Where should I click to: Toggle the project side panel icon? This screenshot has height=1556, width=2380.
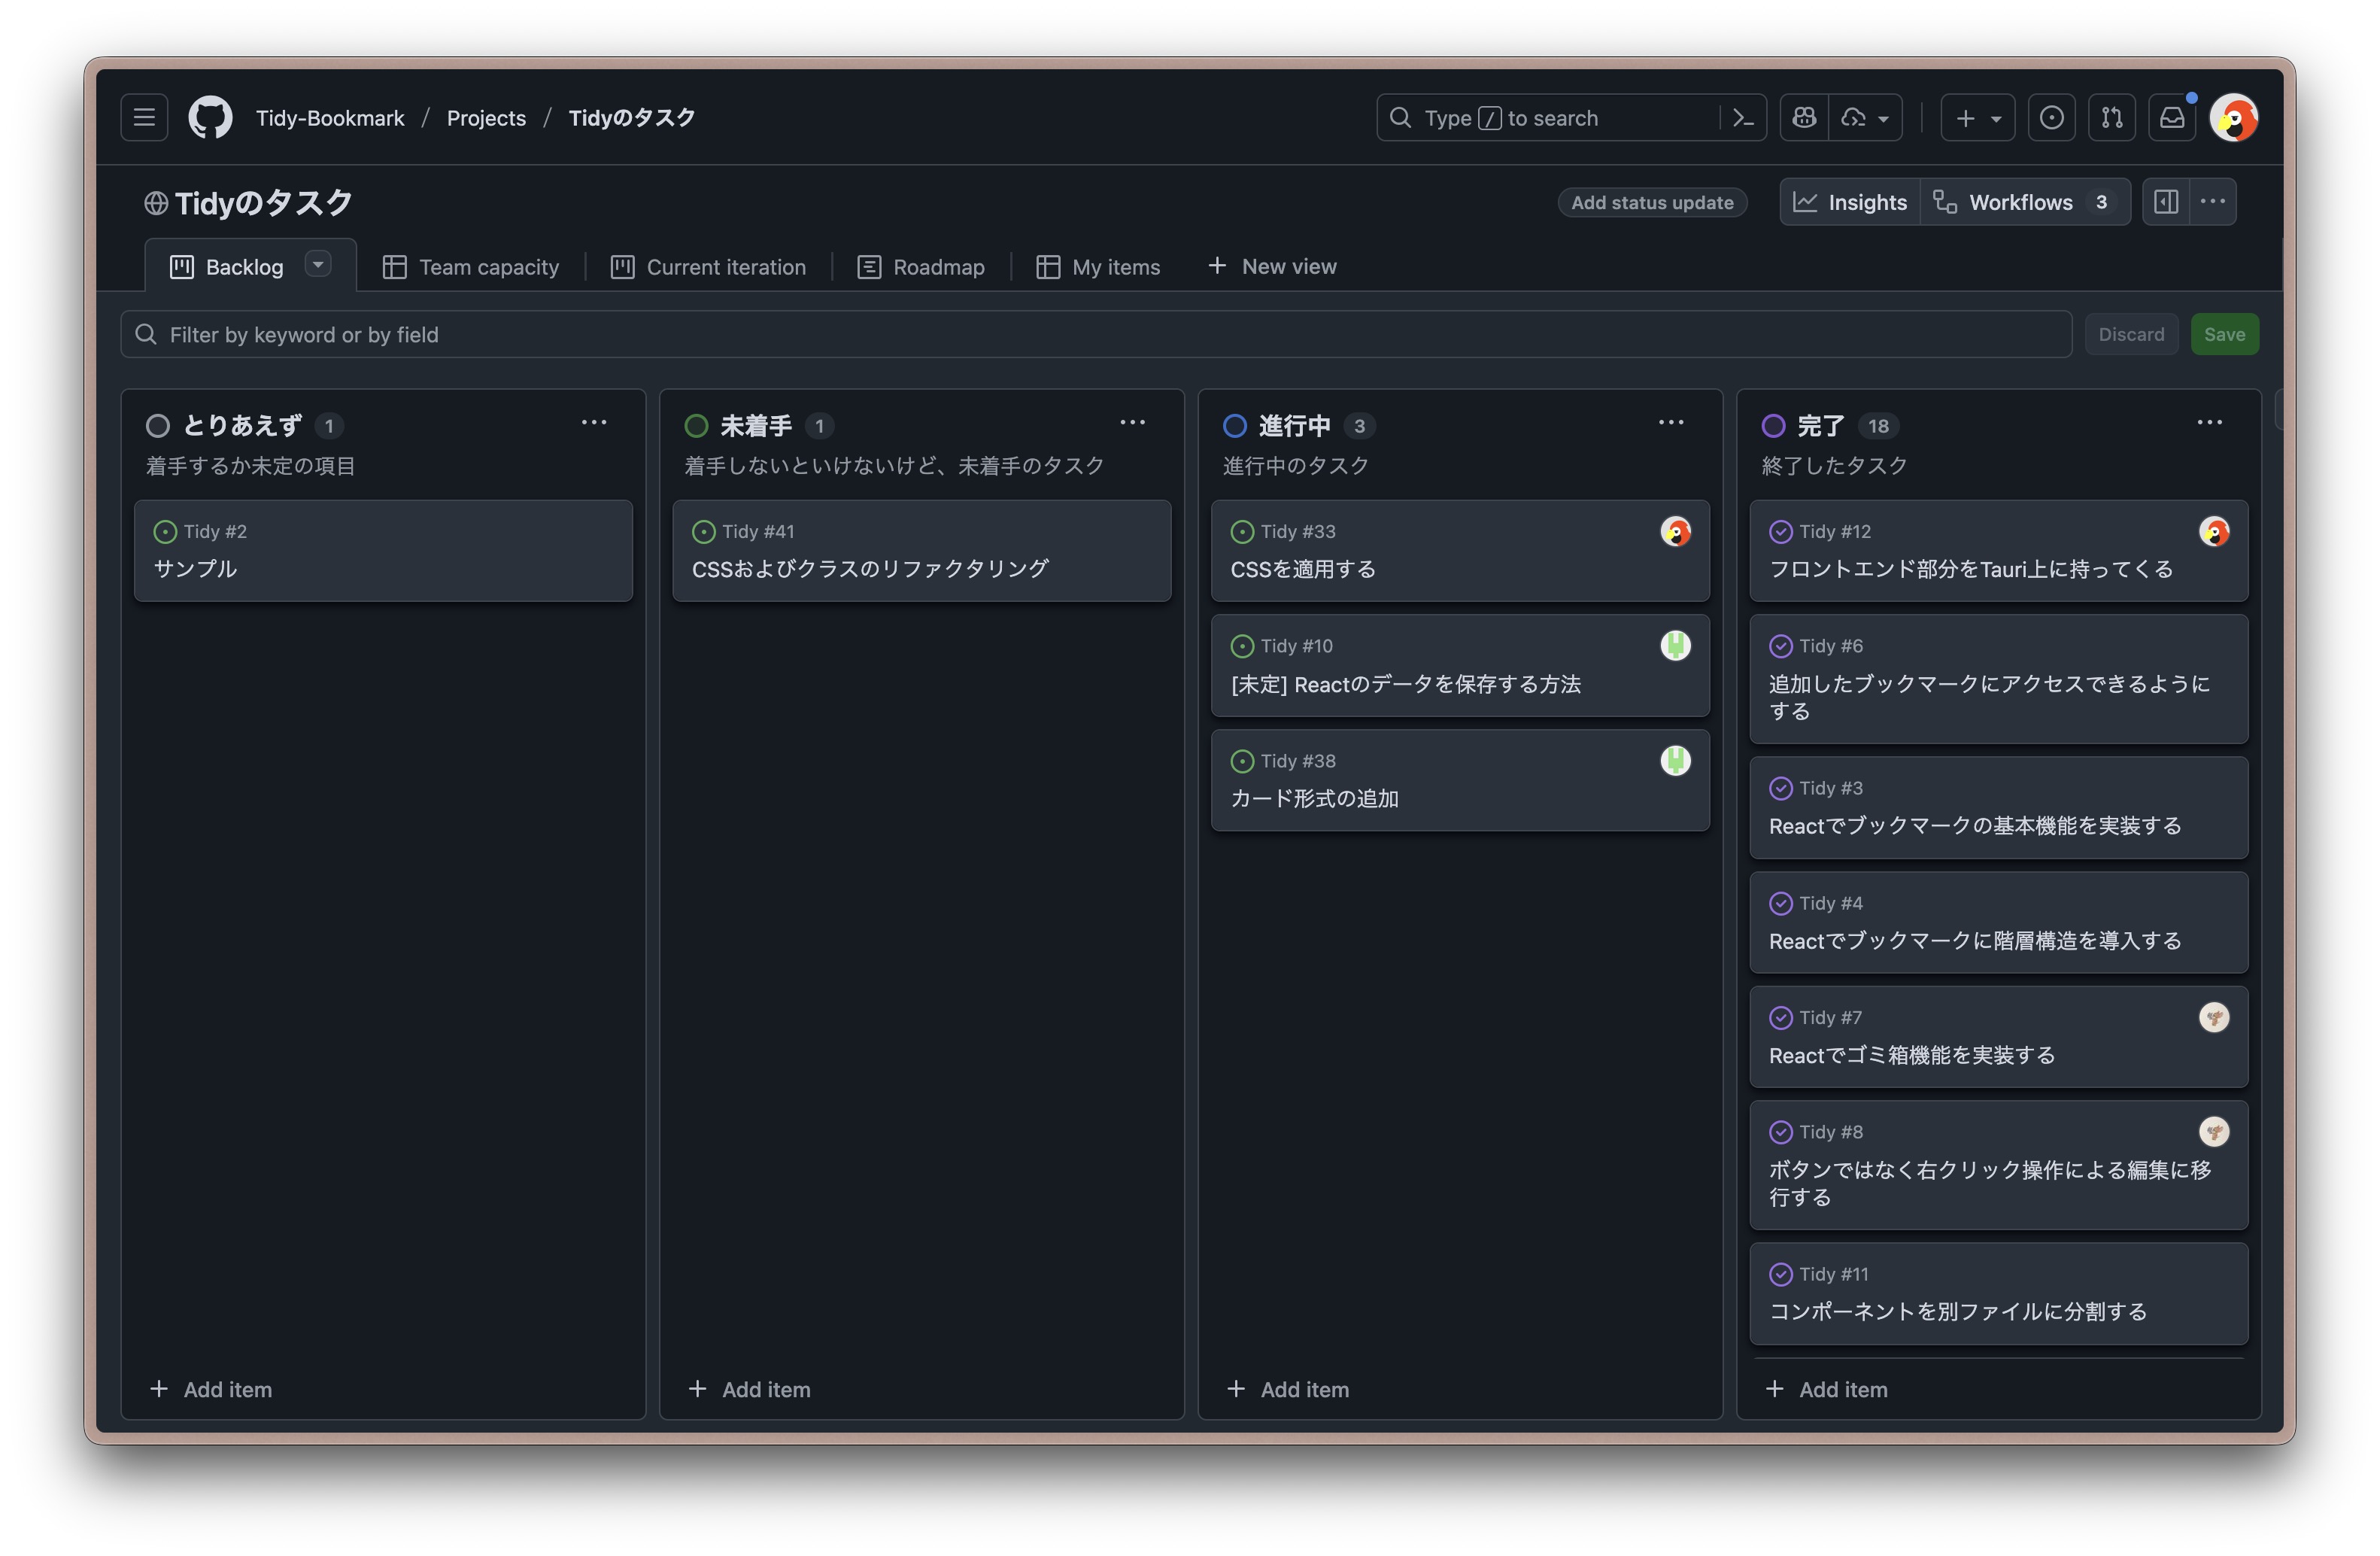2166,201
